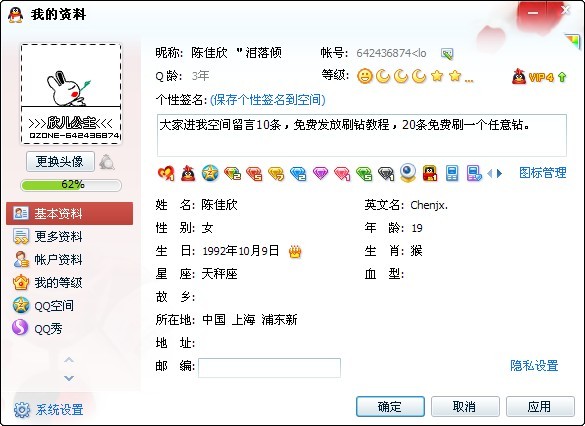Click the 62% profile completion bar
Viewport: 585px width, 426px height.
[x=71, y=185]
